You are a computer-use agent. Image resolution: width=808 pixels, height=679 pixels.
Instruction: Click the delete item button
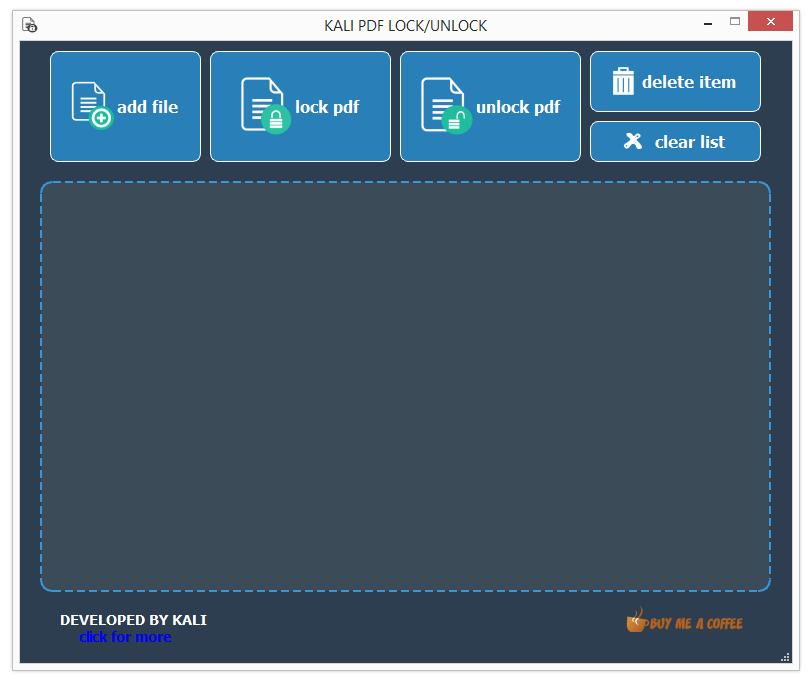point(675,81)
